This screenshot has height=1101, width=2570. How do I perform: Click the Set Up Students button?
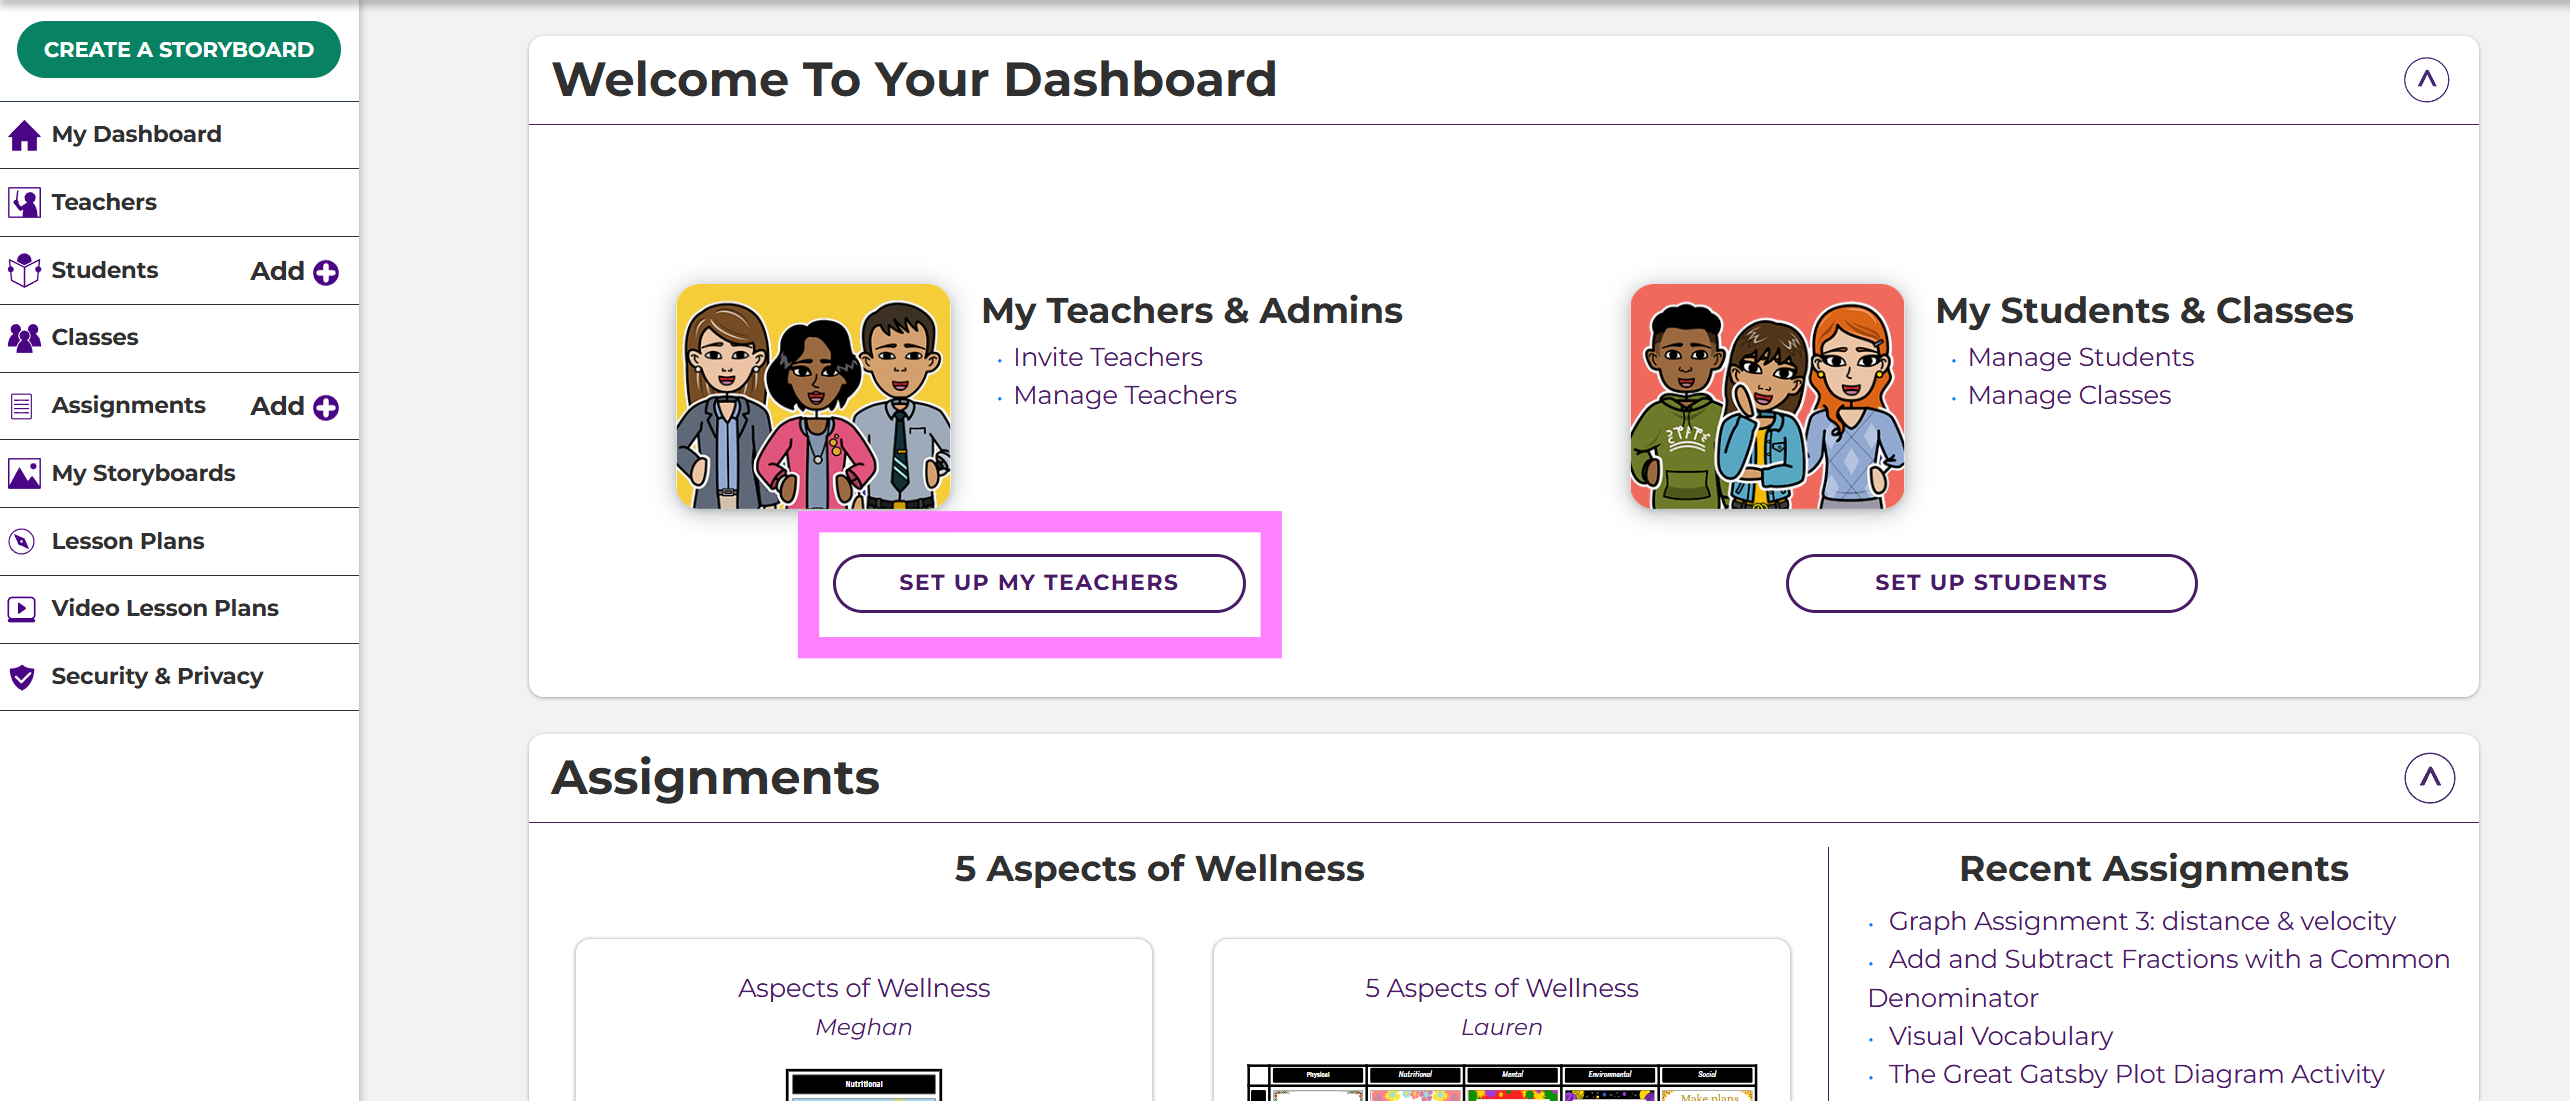1991,583
